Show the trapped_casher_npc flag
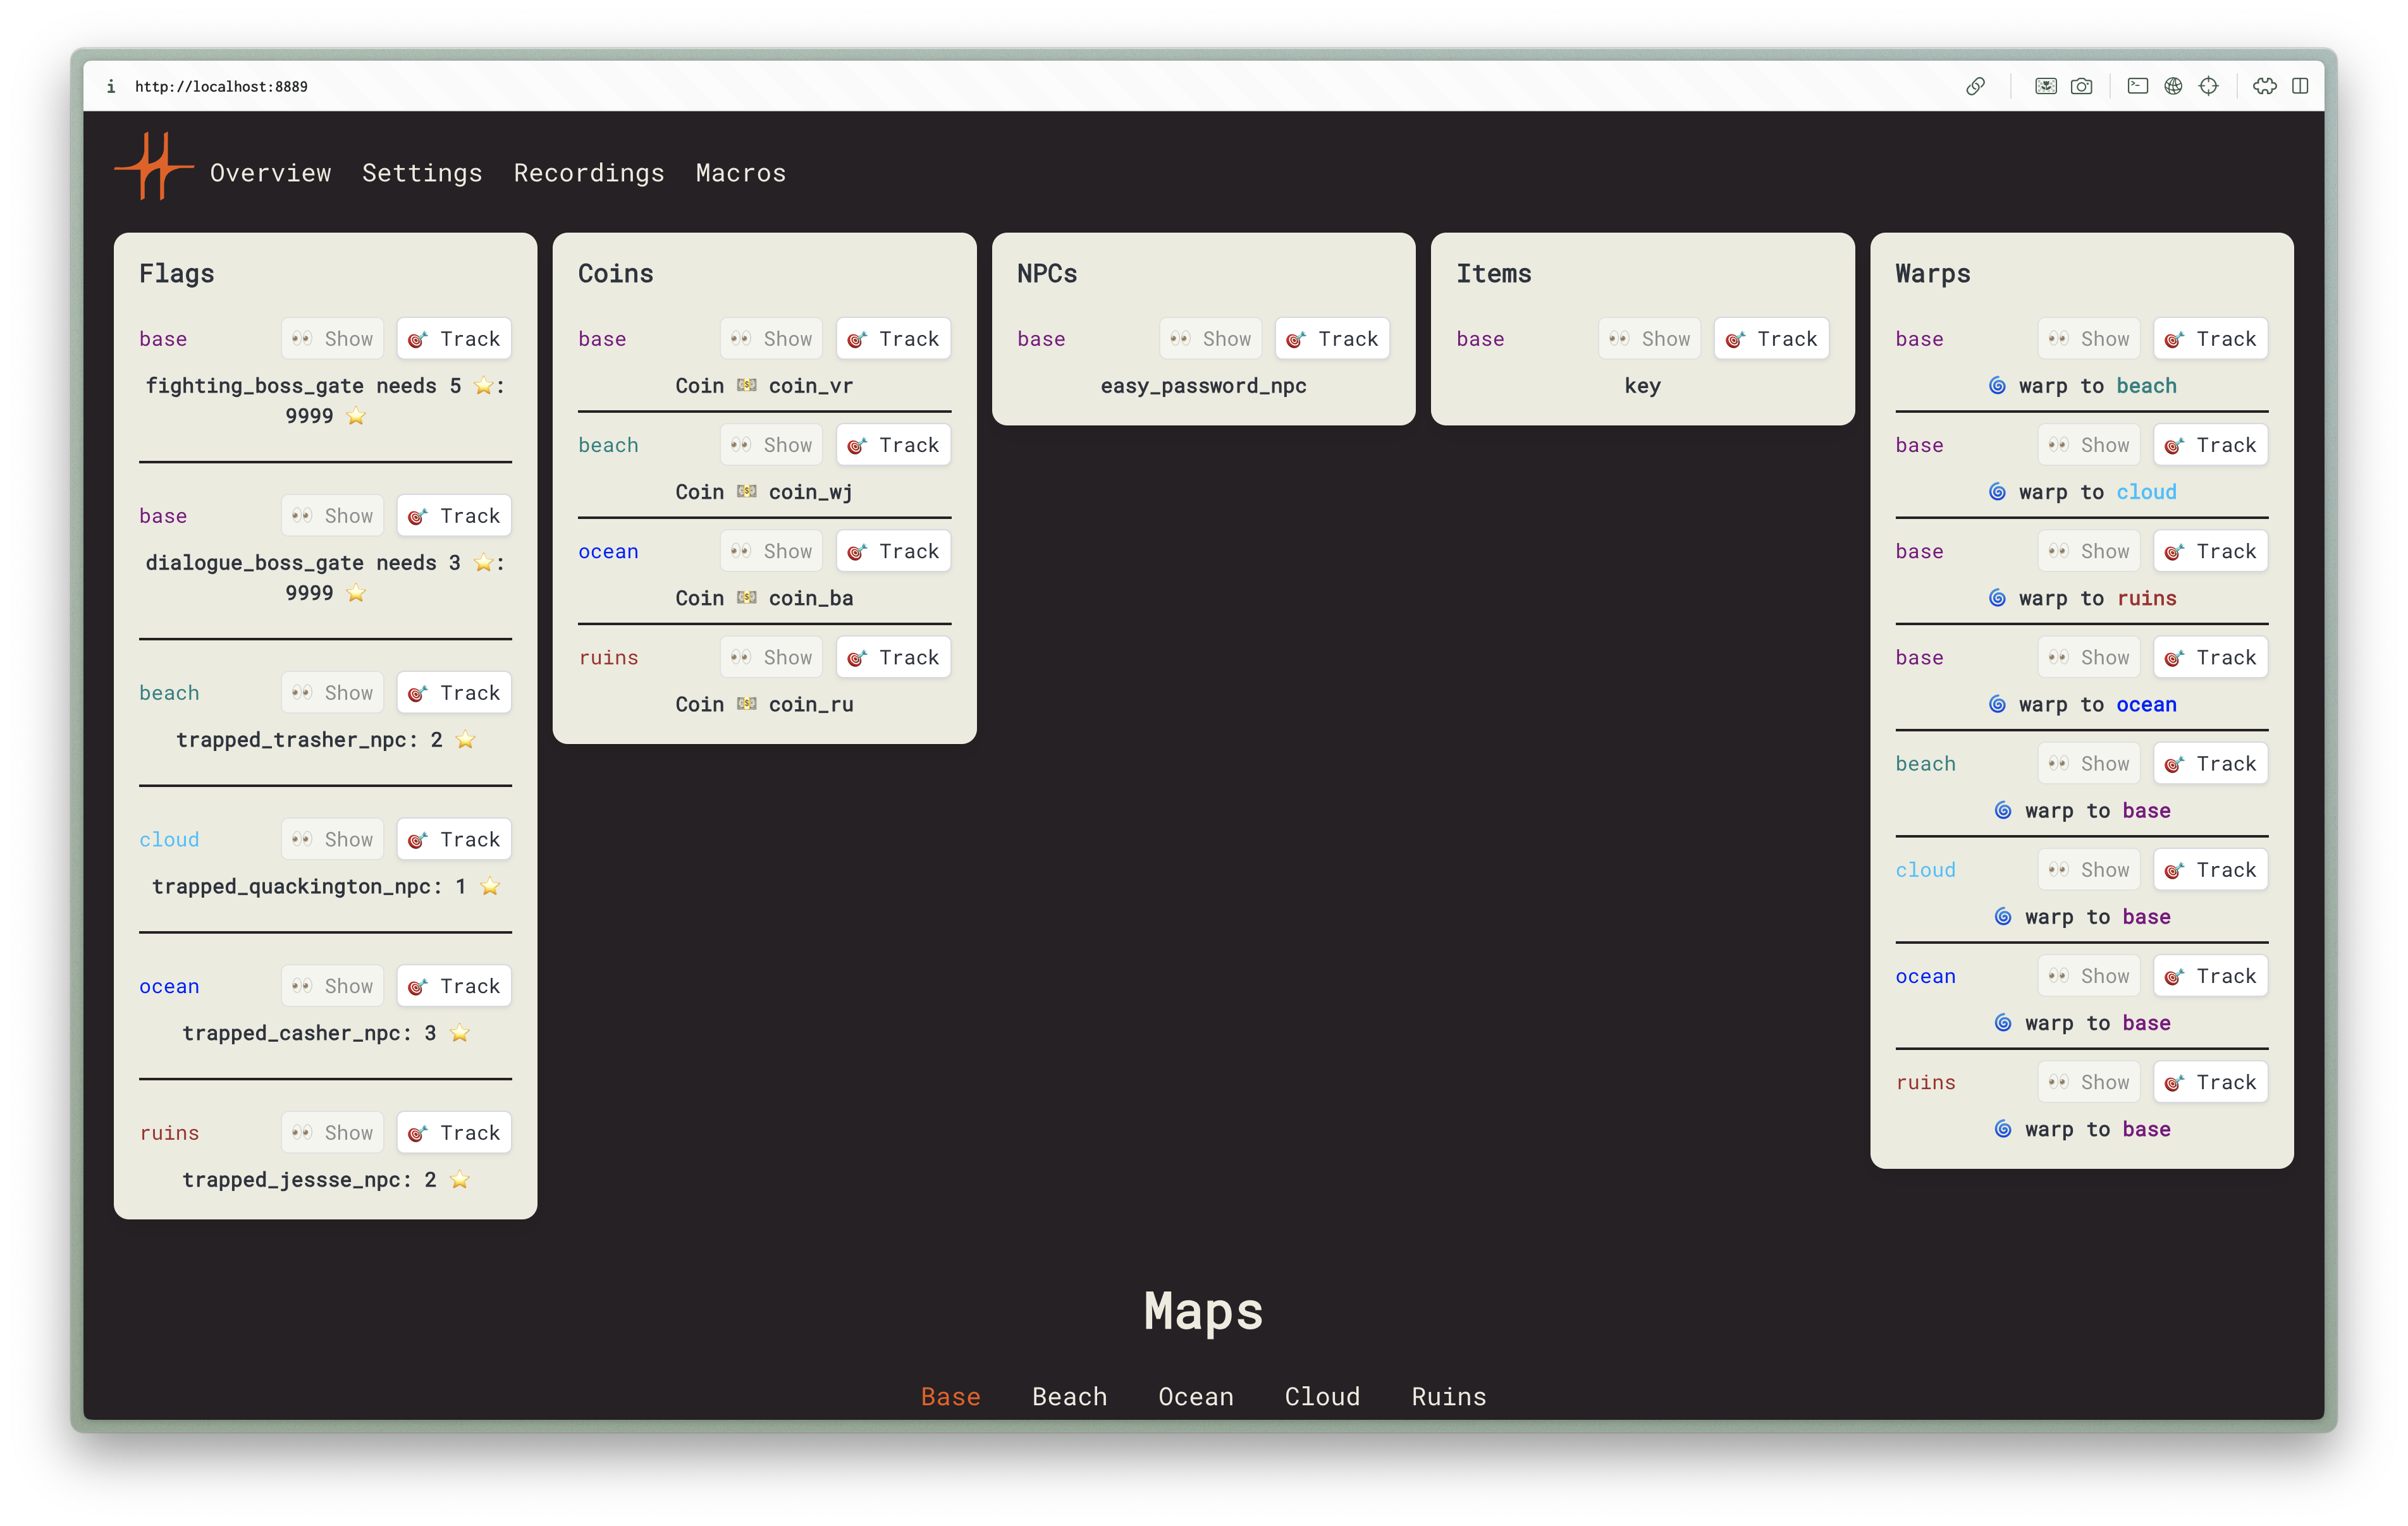 click(x=332, y=986)
